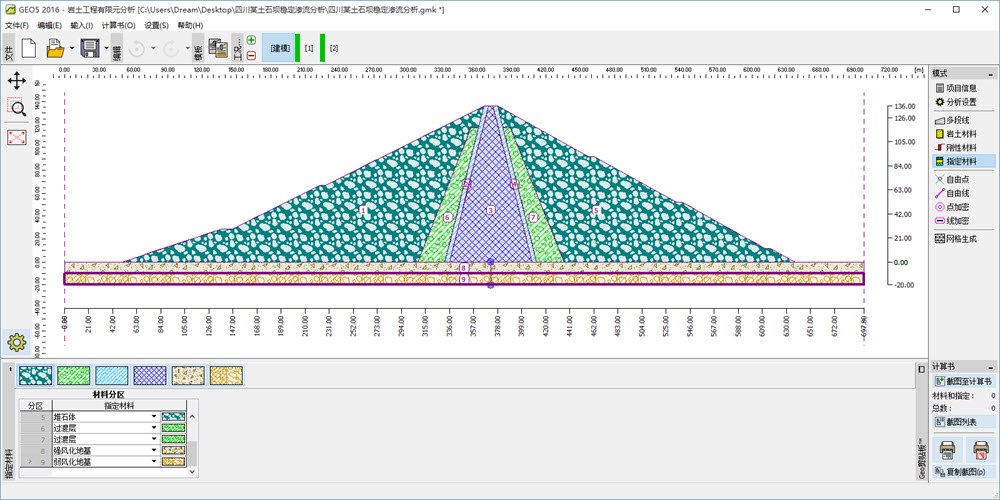Open dropdown arrow next to save icon
The width and height of the screenshot is (1000, 500).
click(105, 48)
